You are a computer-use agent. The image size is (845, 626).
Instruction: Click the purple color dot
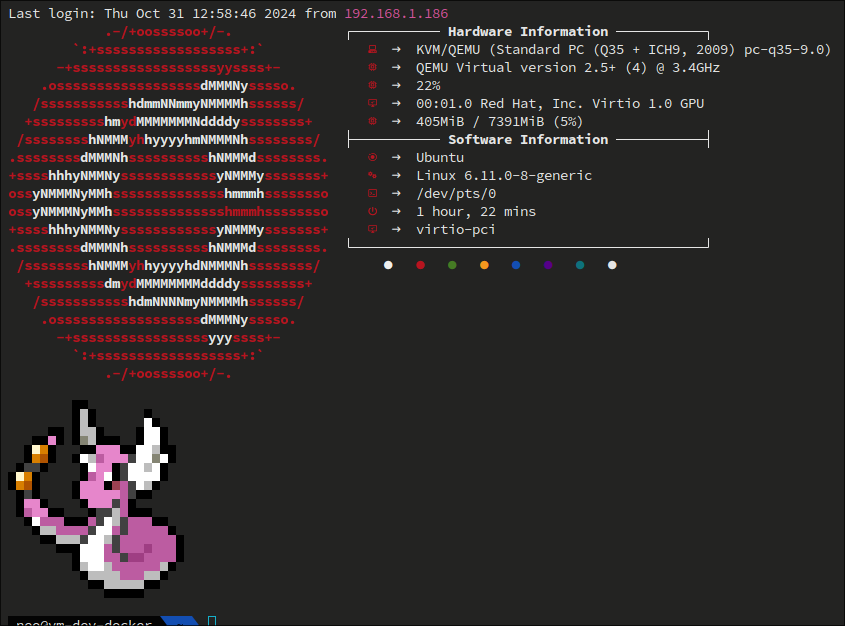click(x=548, y=265)
